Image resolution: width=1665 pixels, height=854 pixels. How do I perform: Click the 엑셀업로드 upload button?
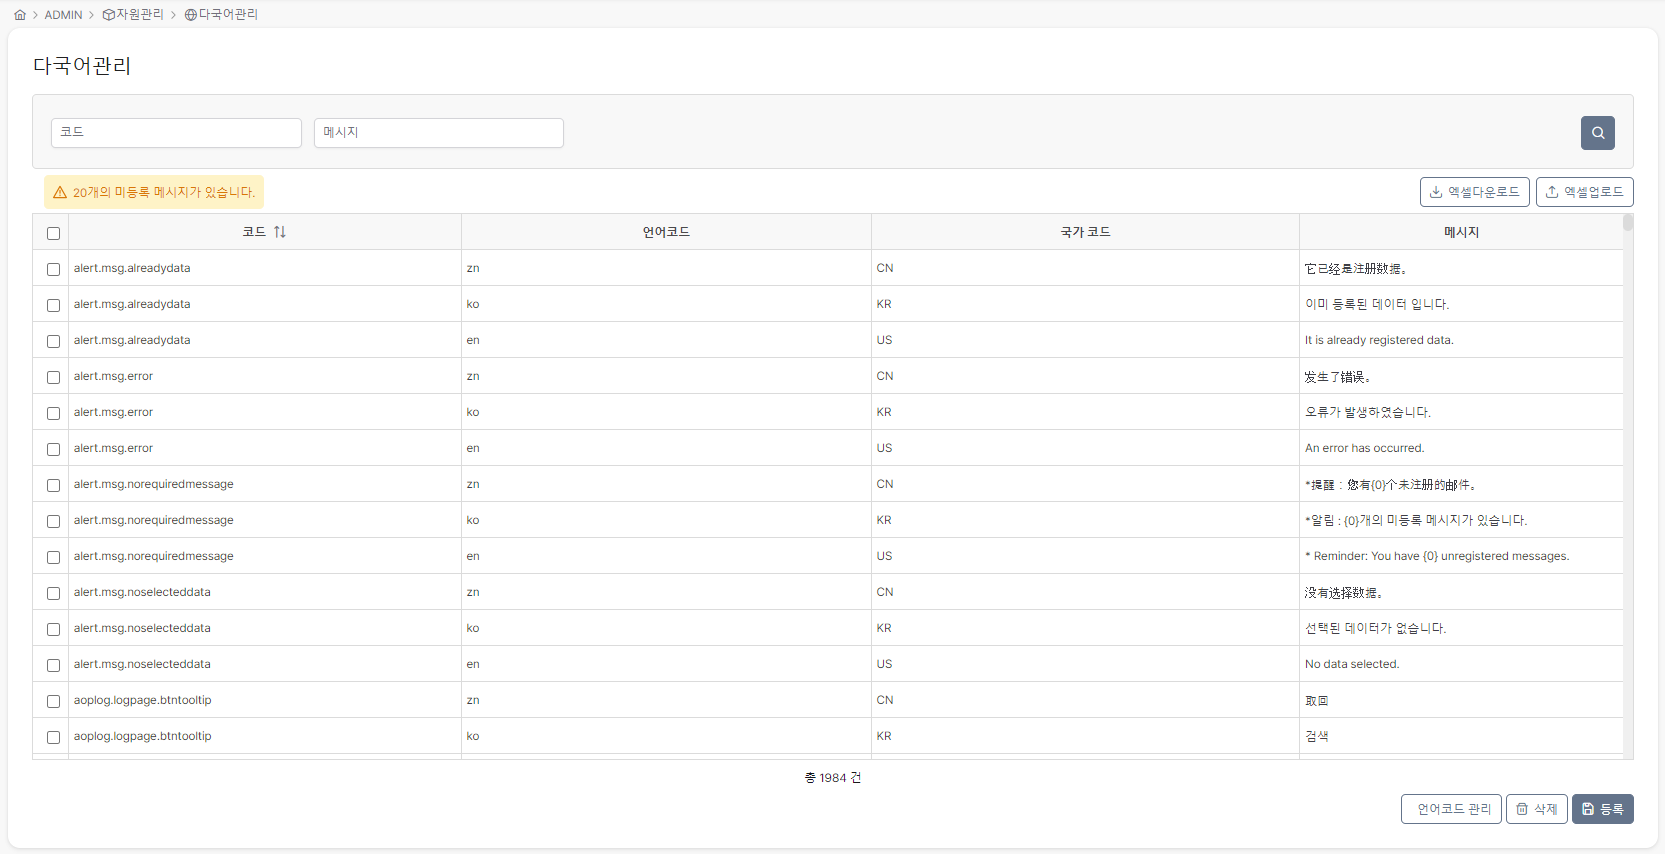(1584, 192)
